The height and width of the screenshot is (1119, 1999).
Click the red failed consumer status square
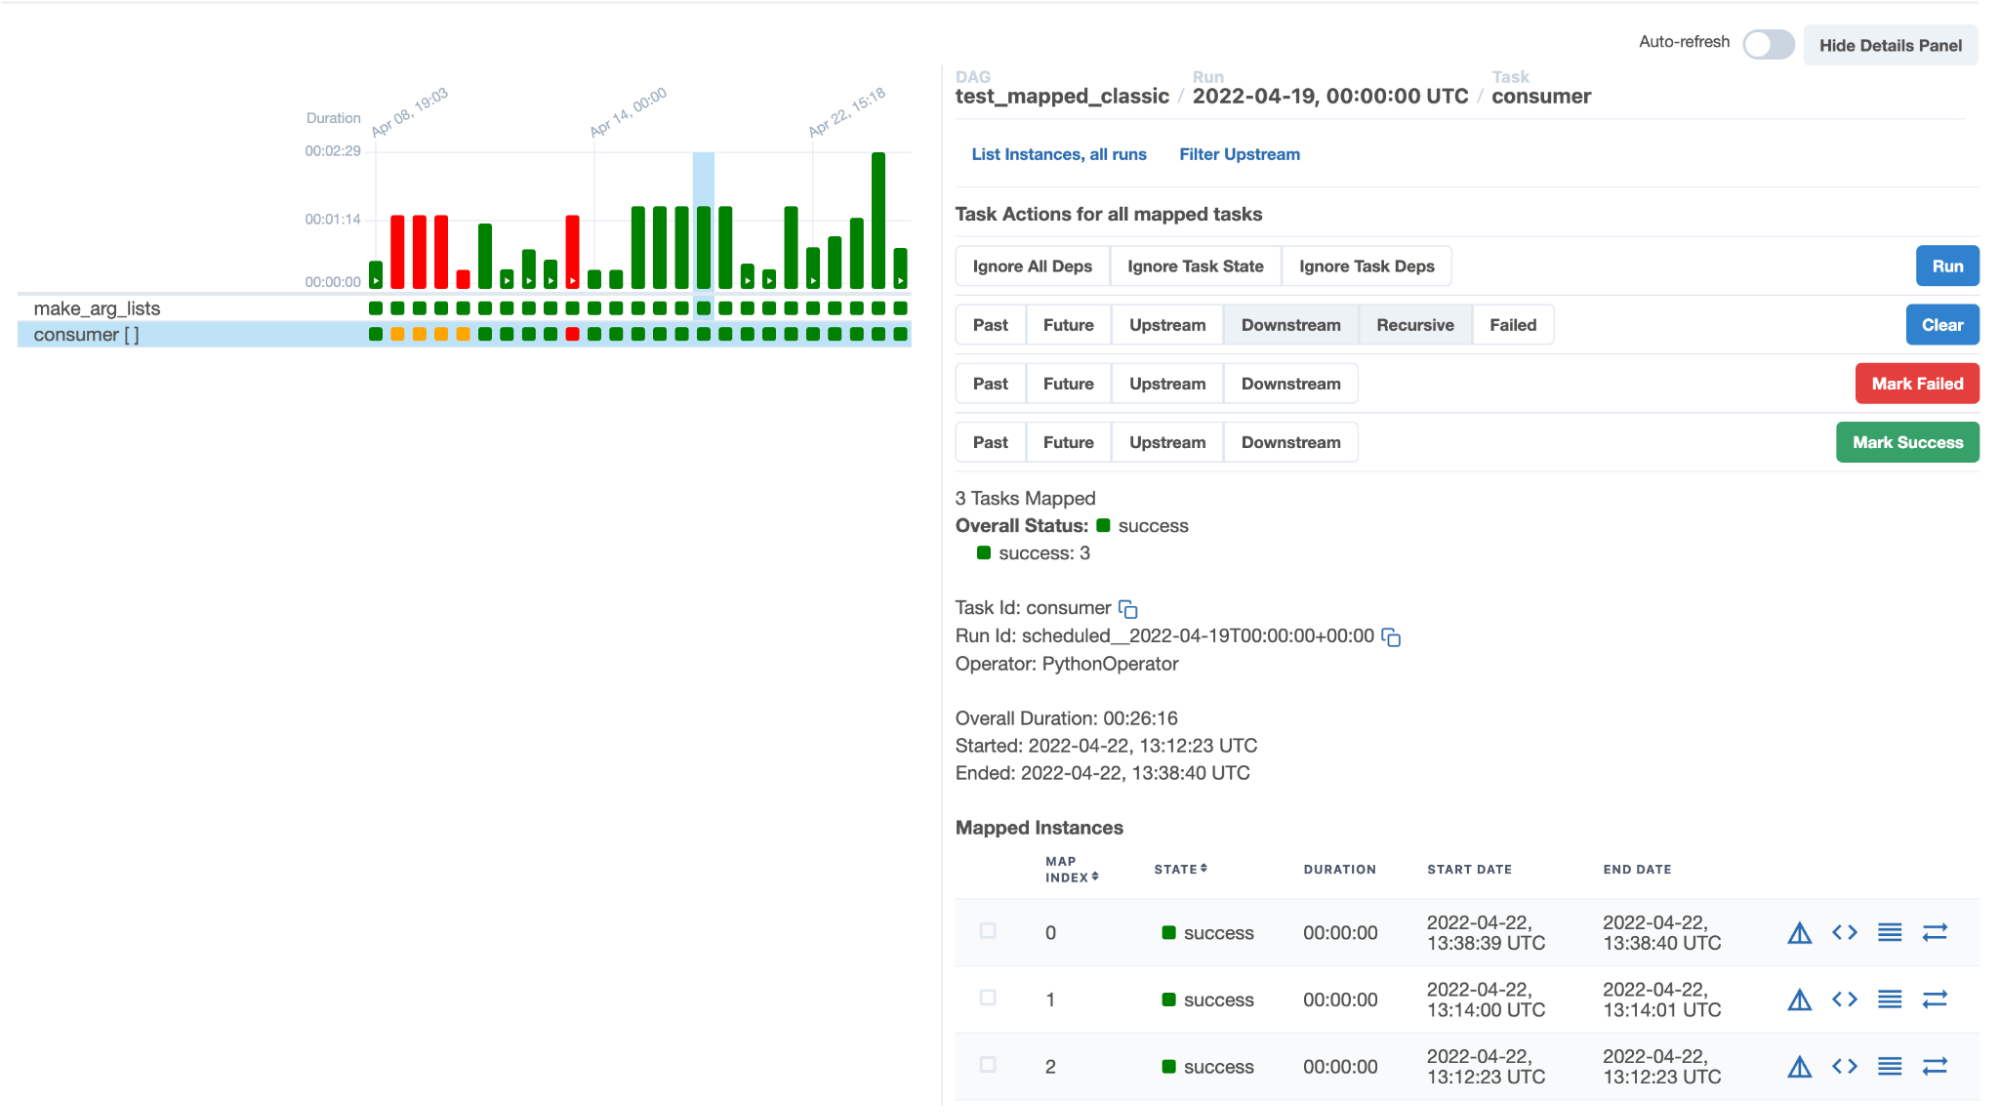point(572,334)
